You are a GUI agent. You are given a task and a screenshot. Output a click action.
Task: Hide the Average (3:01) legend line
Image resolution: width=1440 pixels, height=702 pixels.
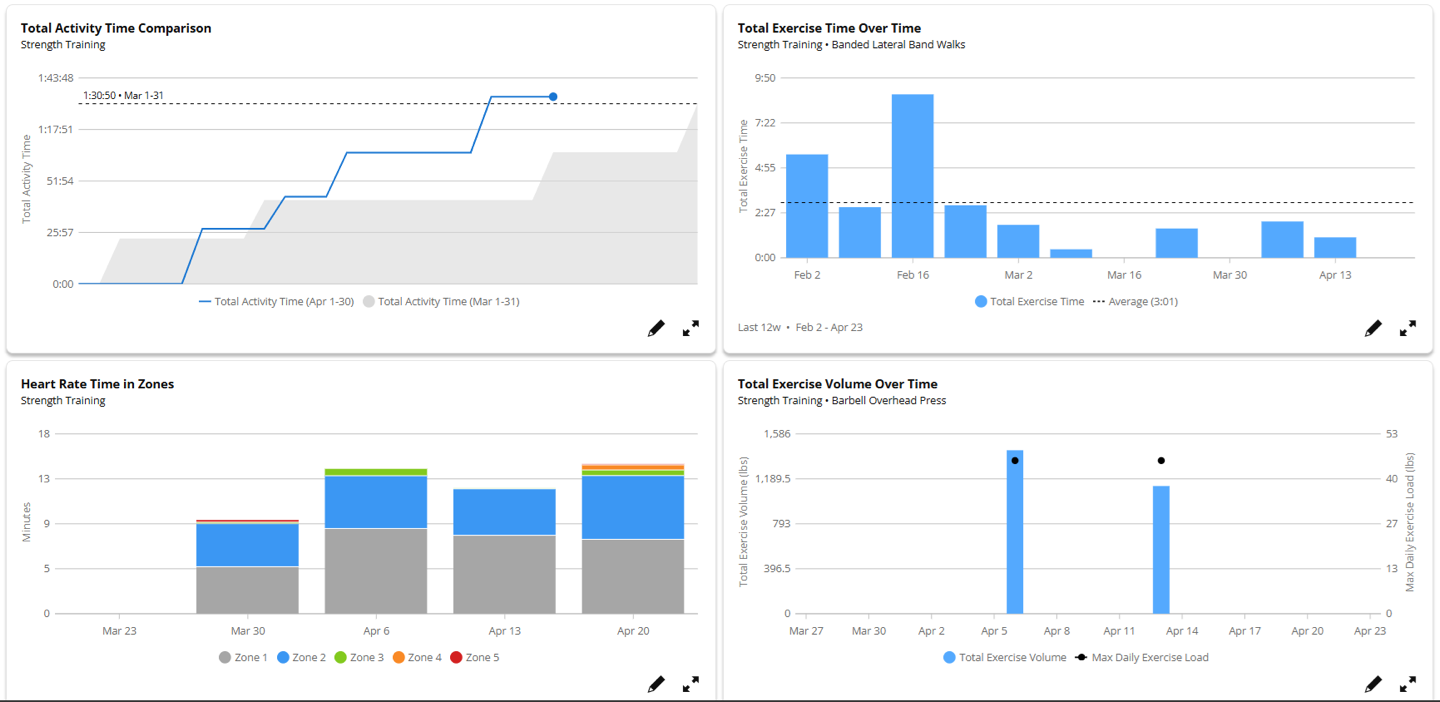click(1134, 301)
